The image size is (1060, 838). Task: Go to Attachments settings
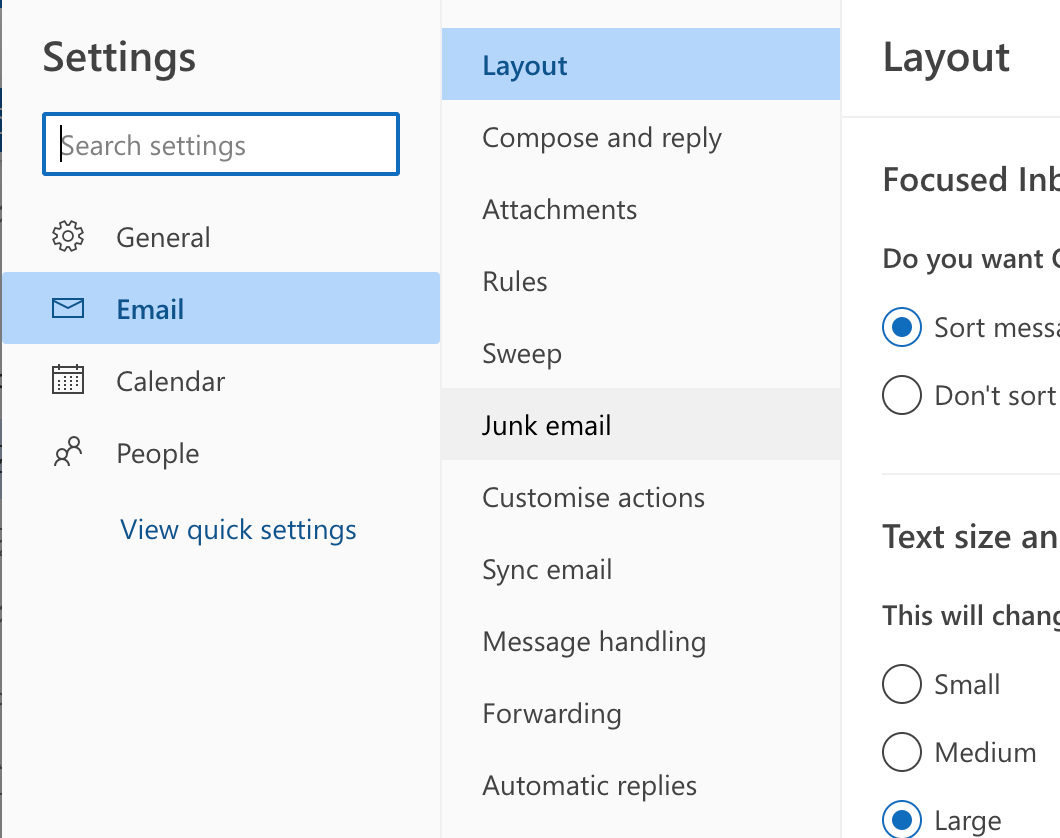point(559,210)
